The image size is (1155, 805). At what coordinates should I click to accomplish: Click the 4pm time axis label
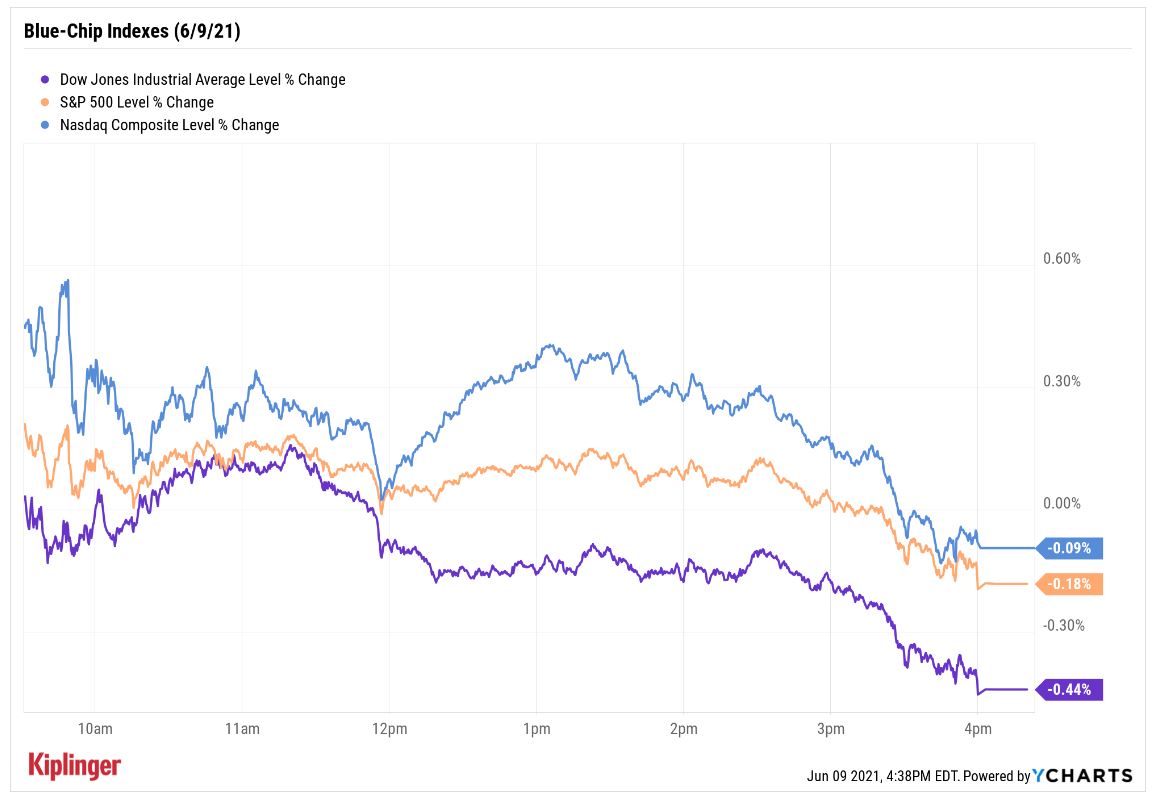[x=977, y=728]
